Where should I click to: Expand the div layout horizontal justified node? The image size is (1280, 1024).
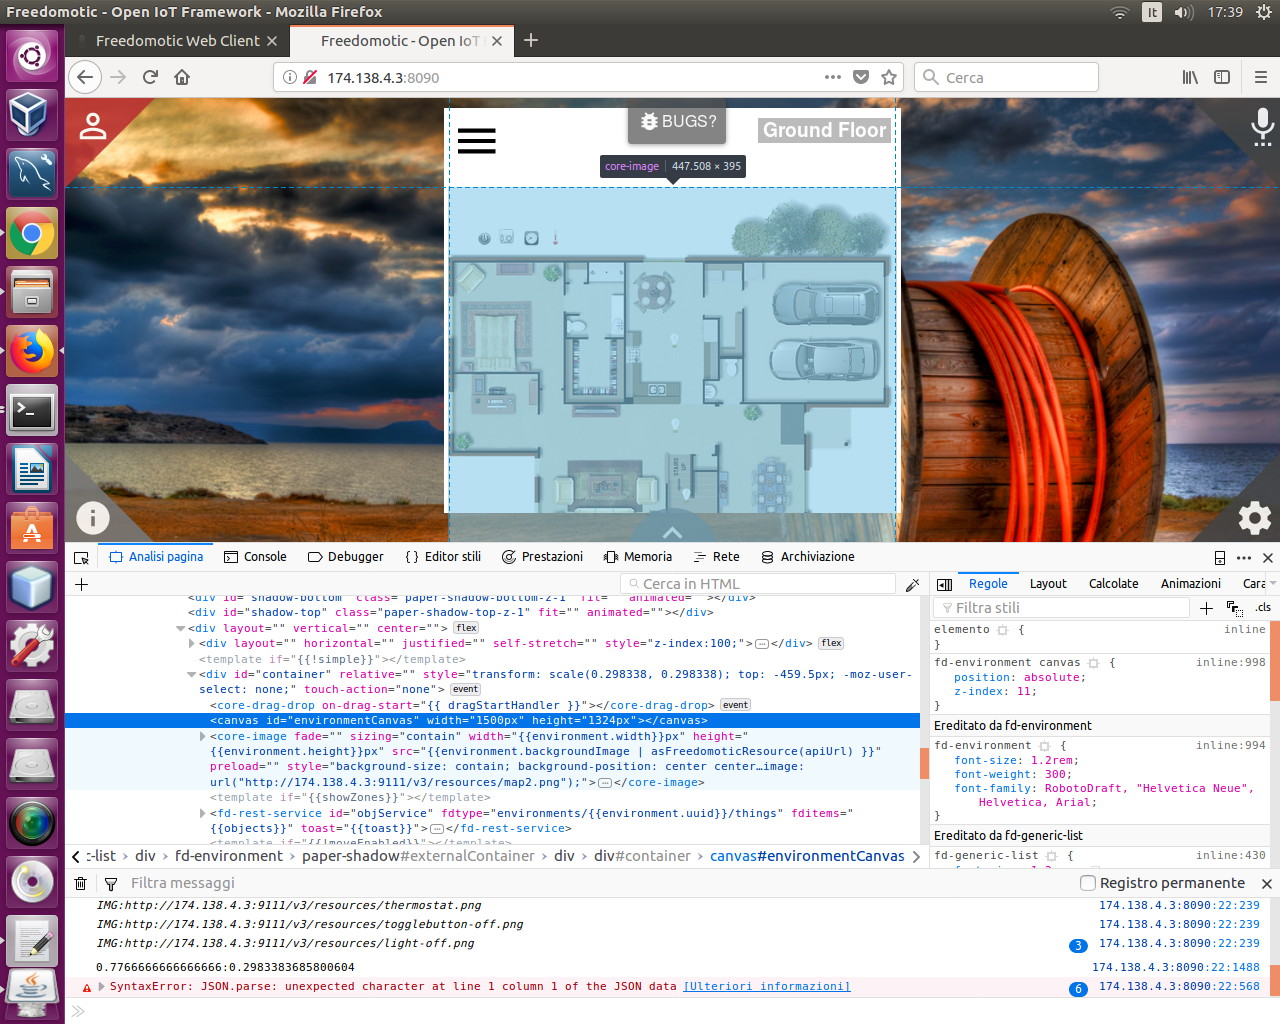tap(192, 644)
